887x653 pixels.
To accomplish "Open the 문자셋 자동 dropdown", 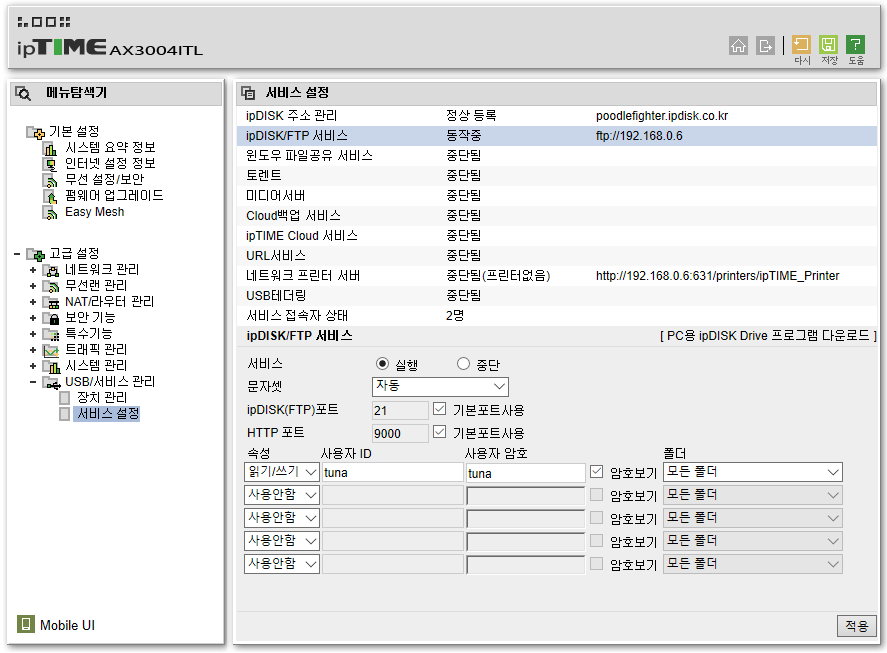I will pos(440,386).
